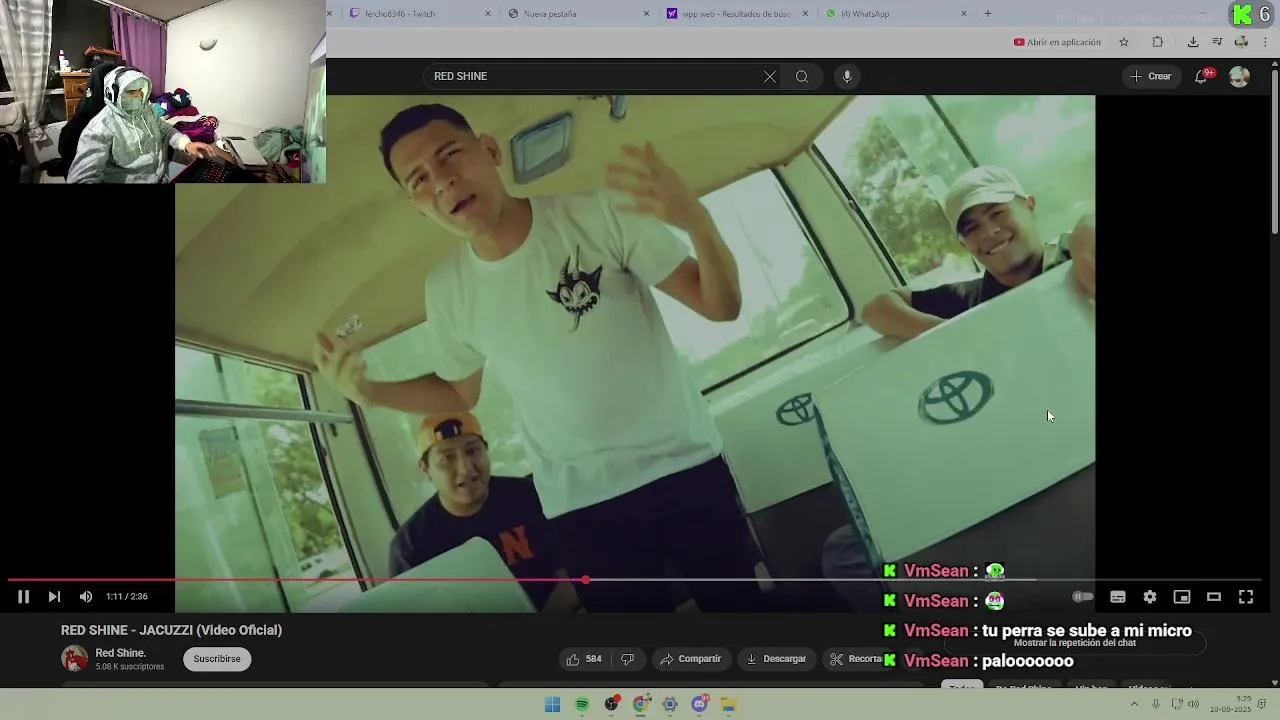The width and height of the screenshot is (1280, 720).
Task: Bookmark this page with star
Action: coord(1124,42)
